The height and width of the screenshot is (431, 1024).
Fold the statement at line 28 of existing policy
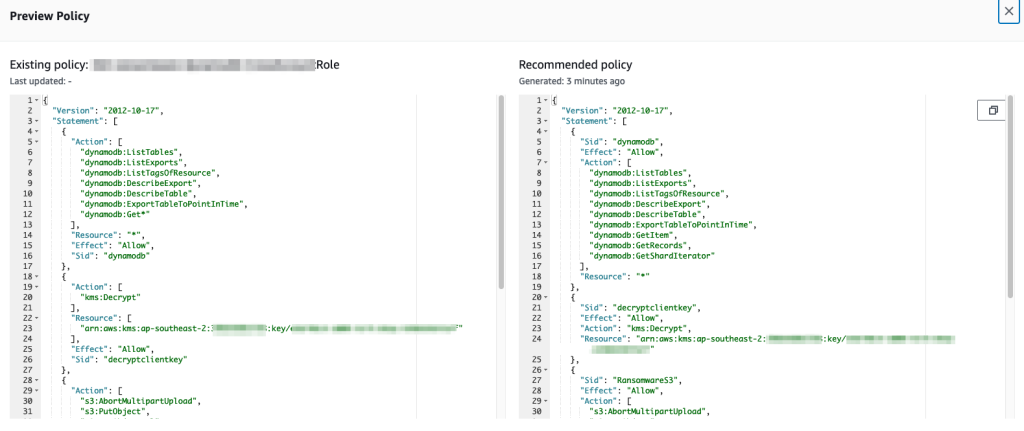pyautogui.click(x=36, y=380)
